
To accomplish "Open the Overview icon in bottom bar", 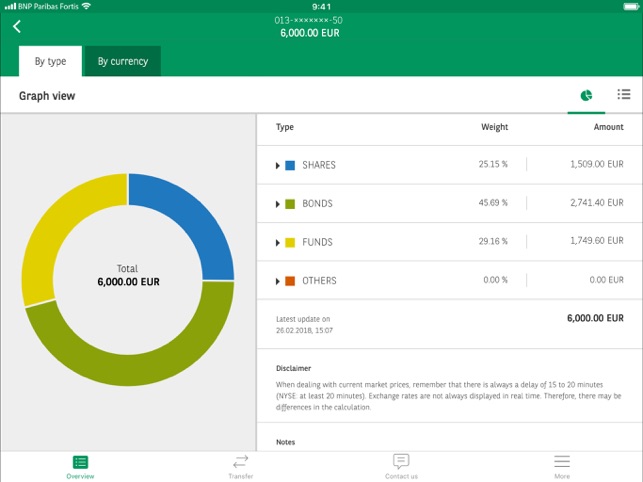I will [80, 462].
